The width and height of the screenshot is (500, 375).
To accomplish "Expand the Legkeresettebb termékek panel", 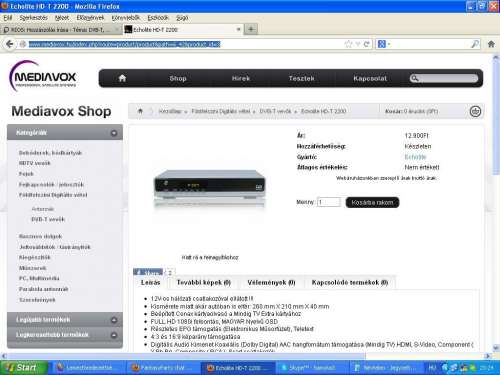I will click(x=114, y=335).
